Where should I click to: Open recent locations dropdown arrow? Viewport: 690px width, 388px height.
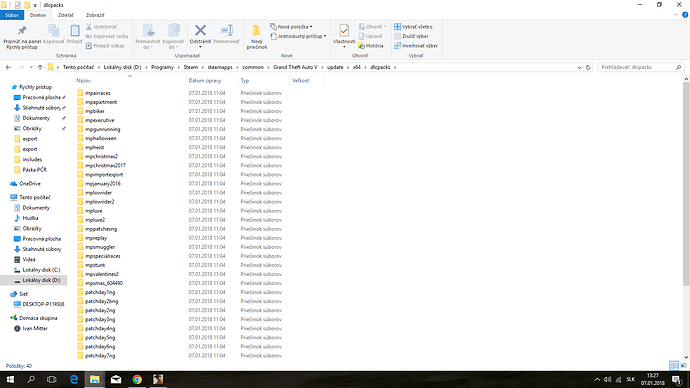[x=31, y=67]
